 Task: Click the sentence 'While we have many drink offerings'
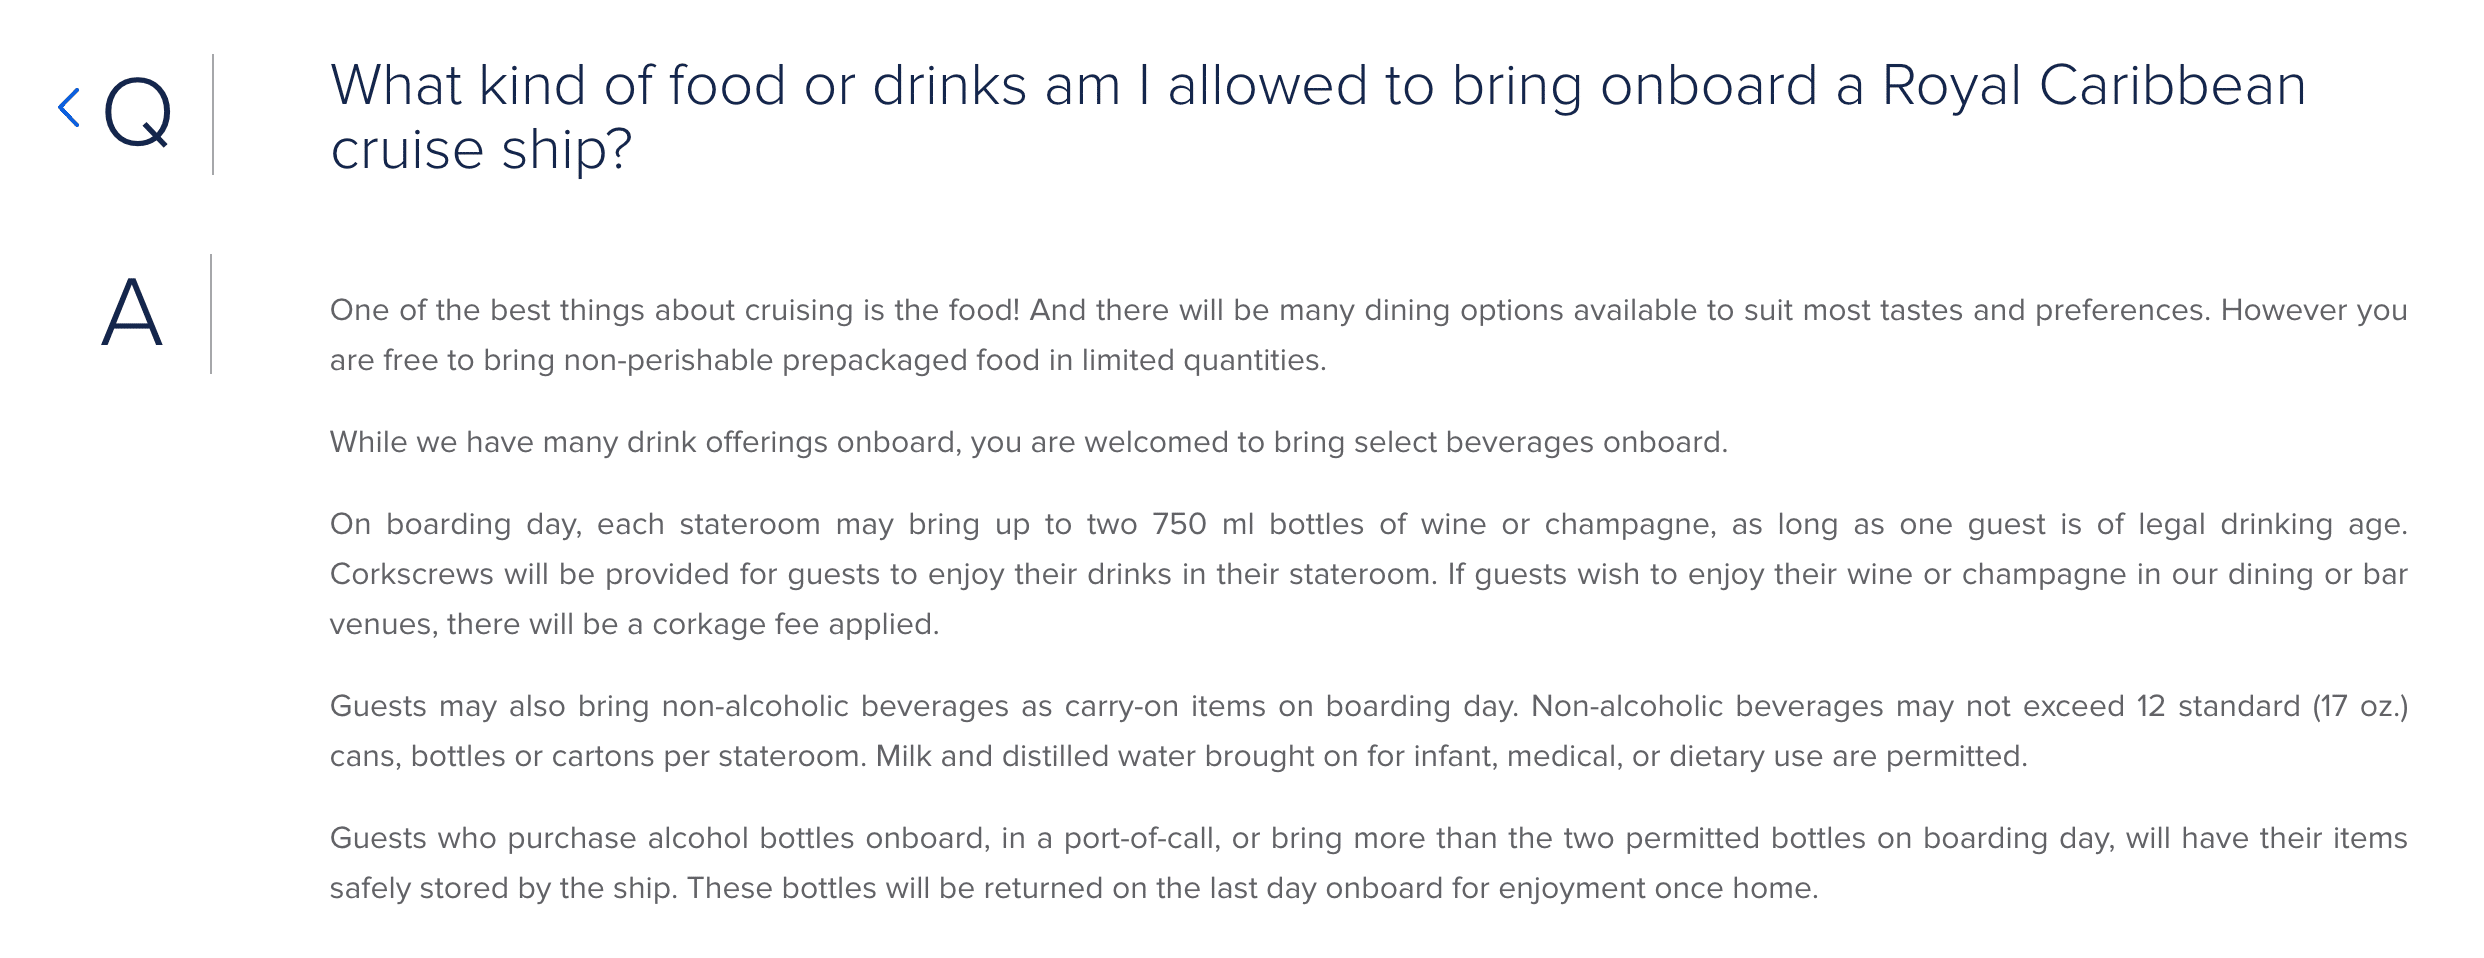click(1029, 442)
